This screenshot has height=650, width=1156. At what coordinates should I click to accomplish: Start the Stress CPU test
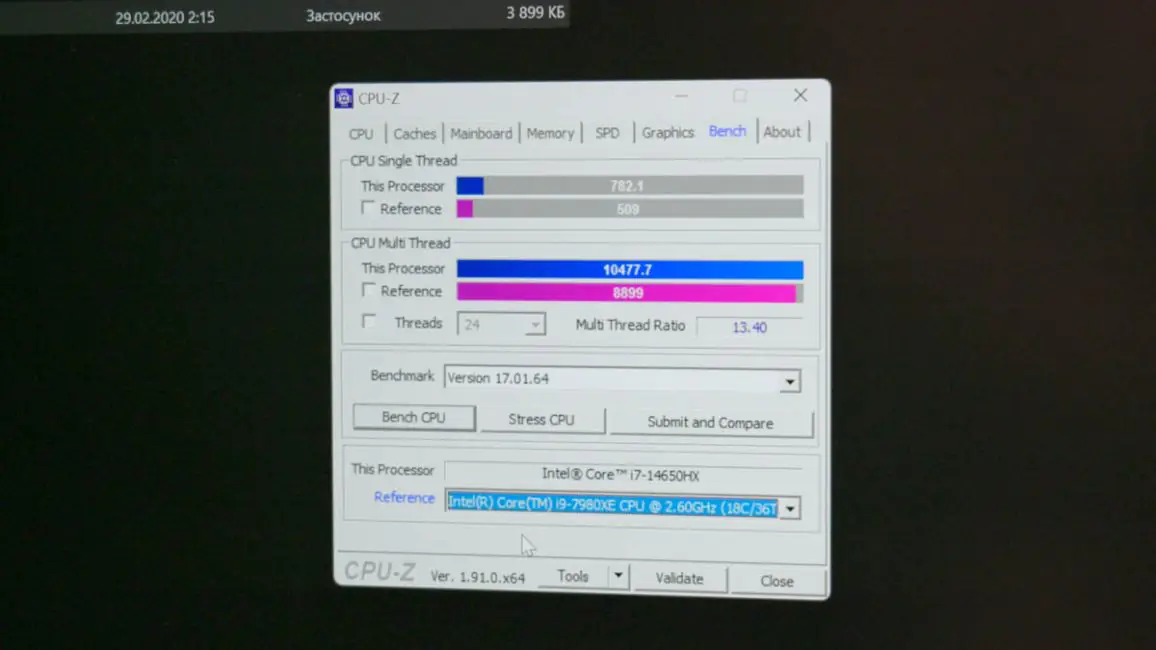click(542, 419)
